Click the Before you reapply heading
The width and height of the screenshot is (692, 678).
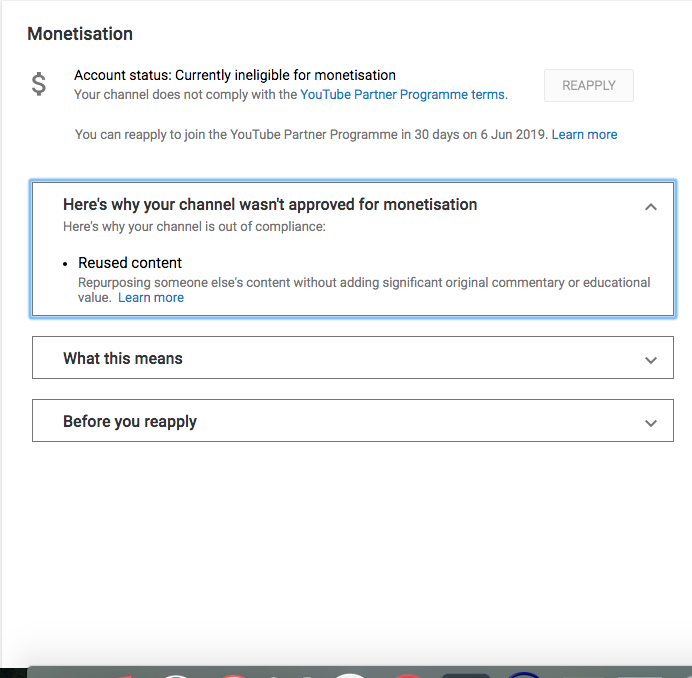click(x=130, y=422)
